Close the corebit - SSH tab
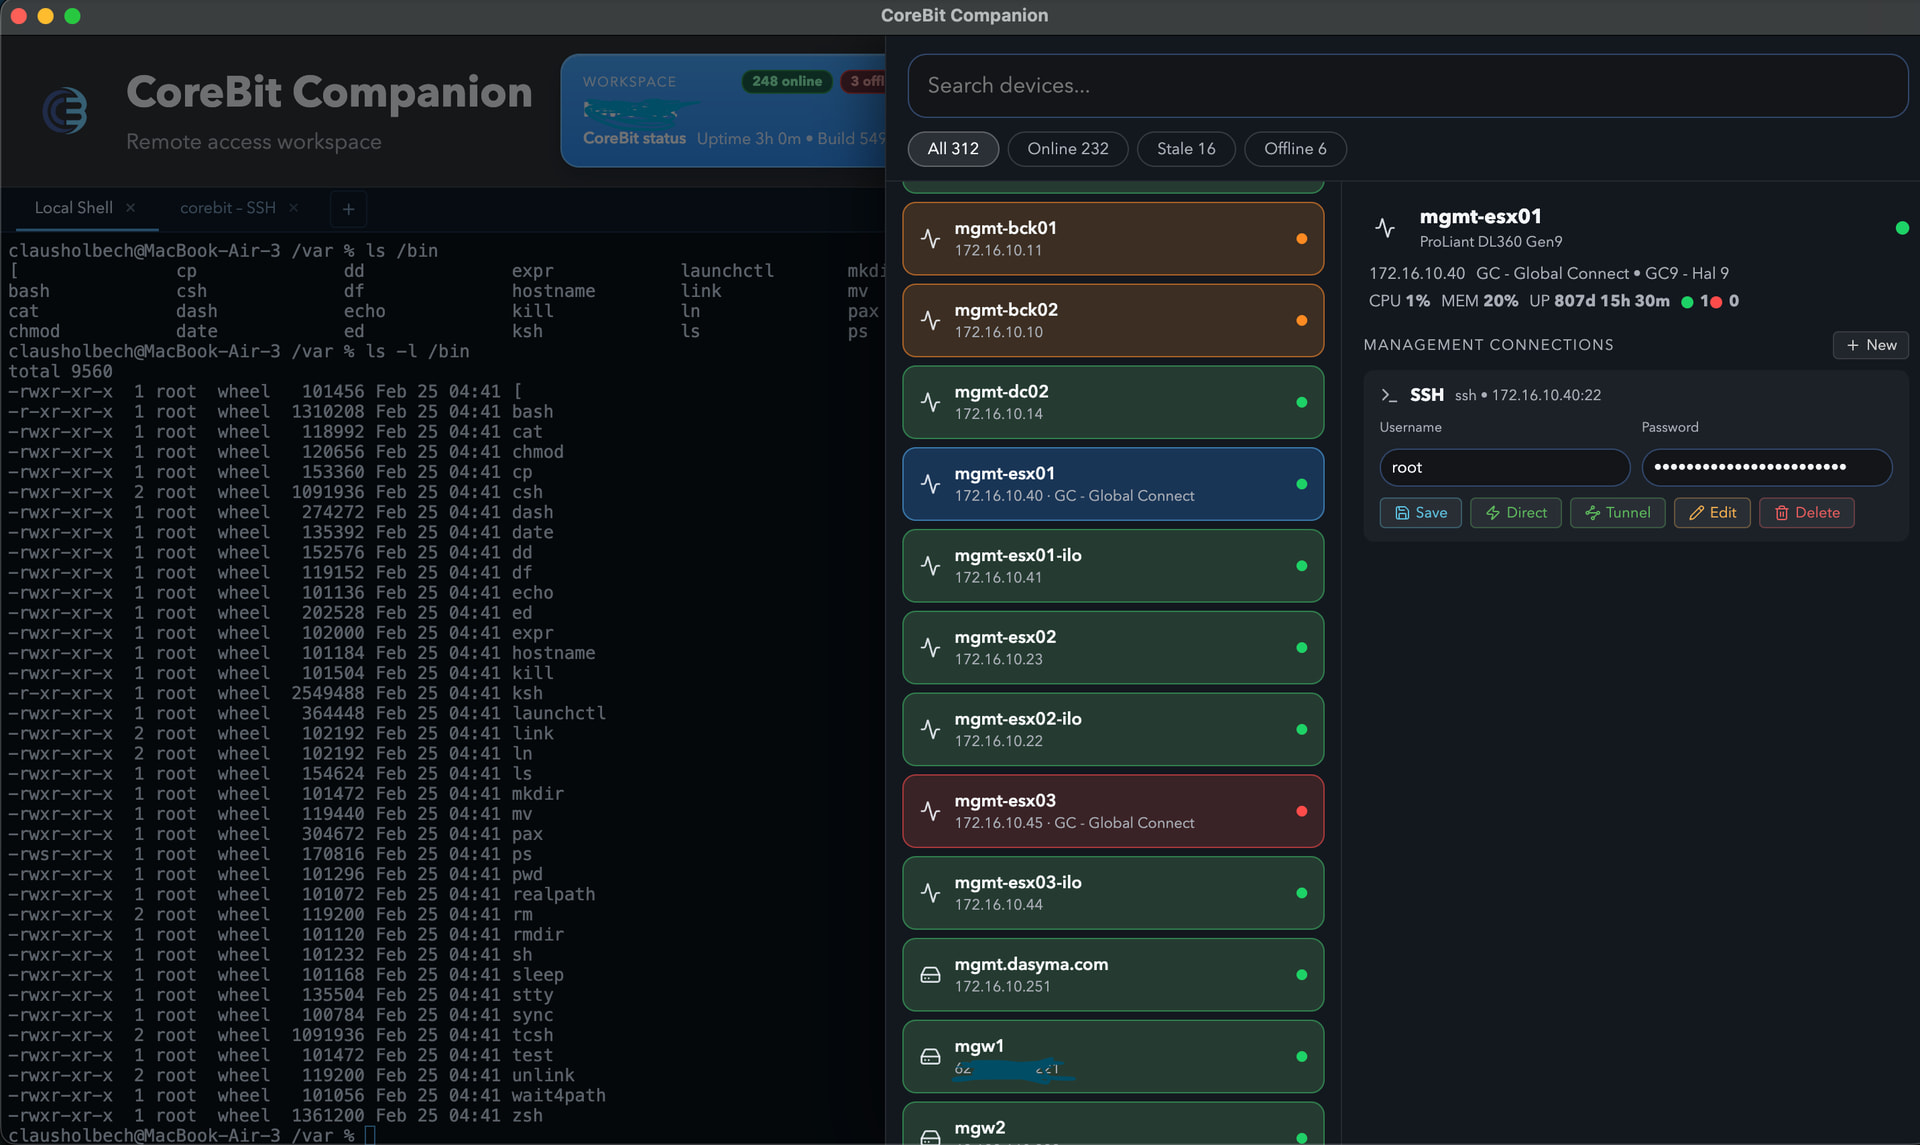Image resolution: width=1920 pixels, height=1145 pixels. (x=293, y=208)
